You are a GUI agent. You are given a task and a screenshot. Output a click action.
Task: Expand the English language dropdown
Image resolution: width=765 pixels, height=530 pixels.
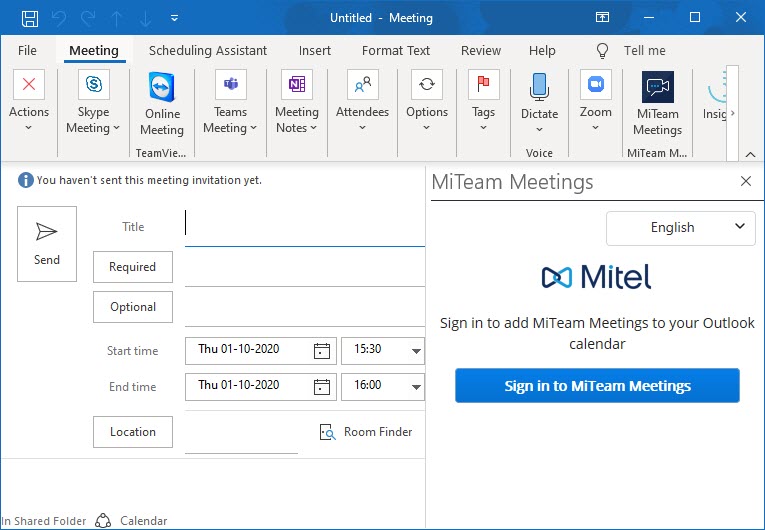click(680, 227)
